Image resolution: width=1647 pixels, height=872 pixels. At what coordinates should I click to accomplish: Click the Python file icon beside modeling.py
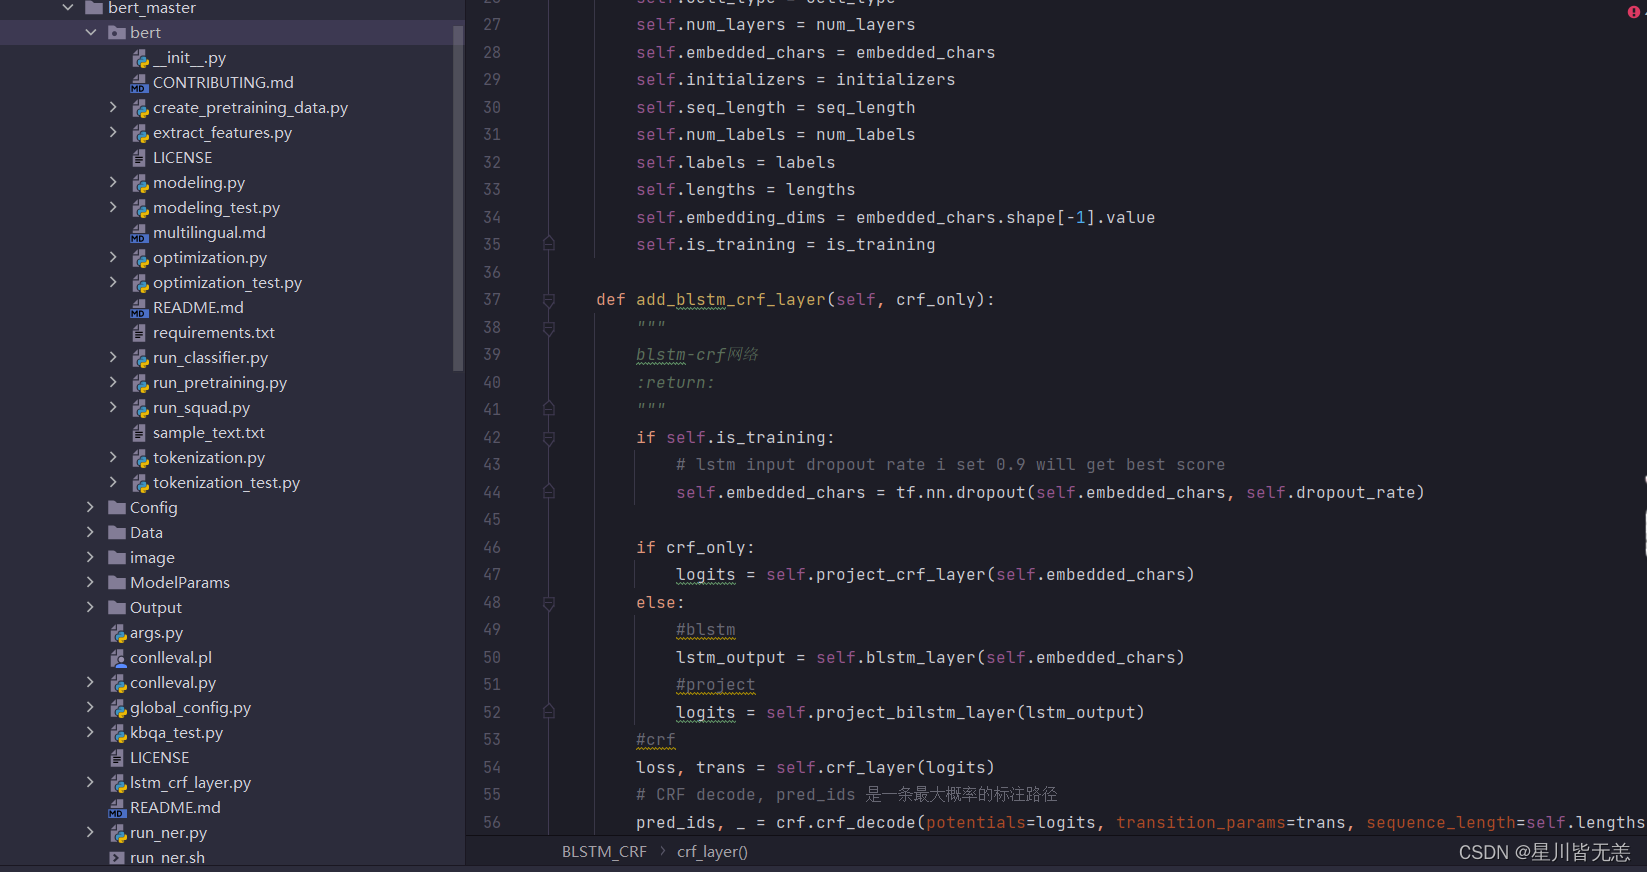point(140,183)
